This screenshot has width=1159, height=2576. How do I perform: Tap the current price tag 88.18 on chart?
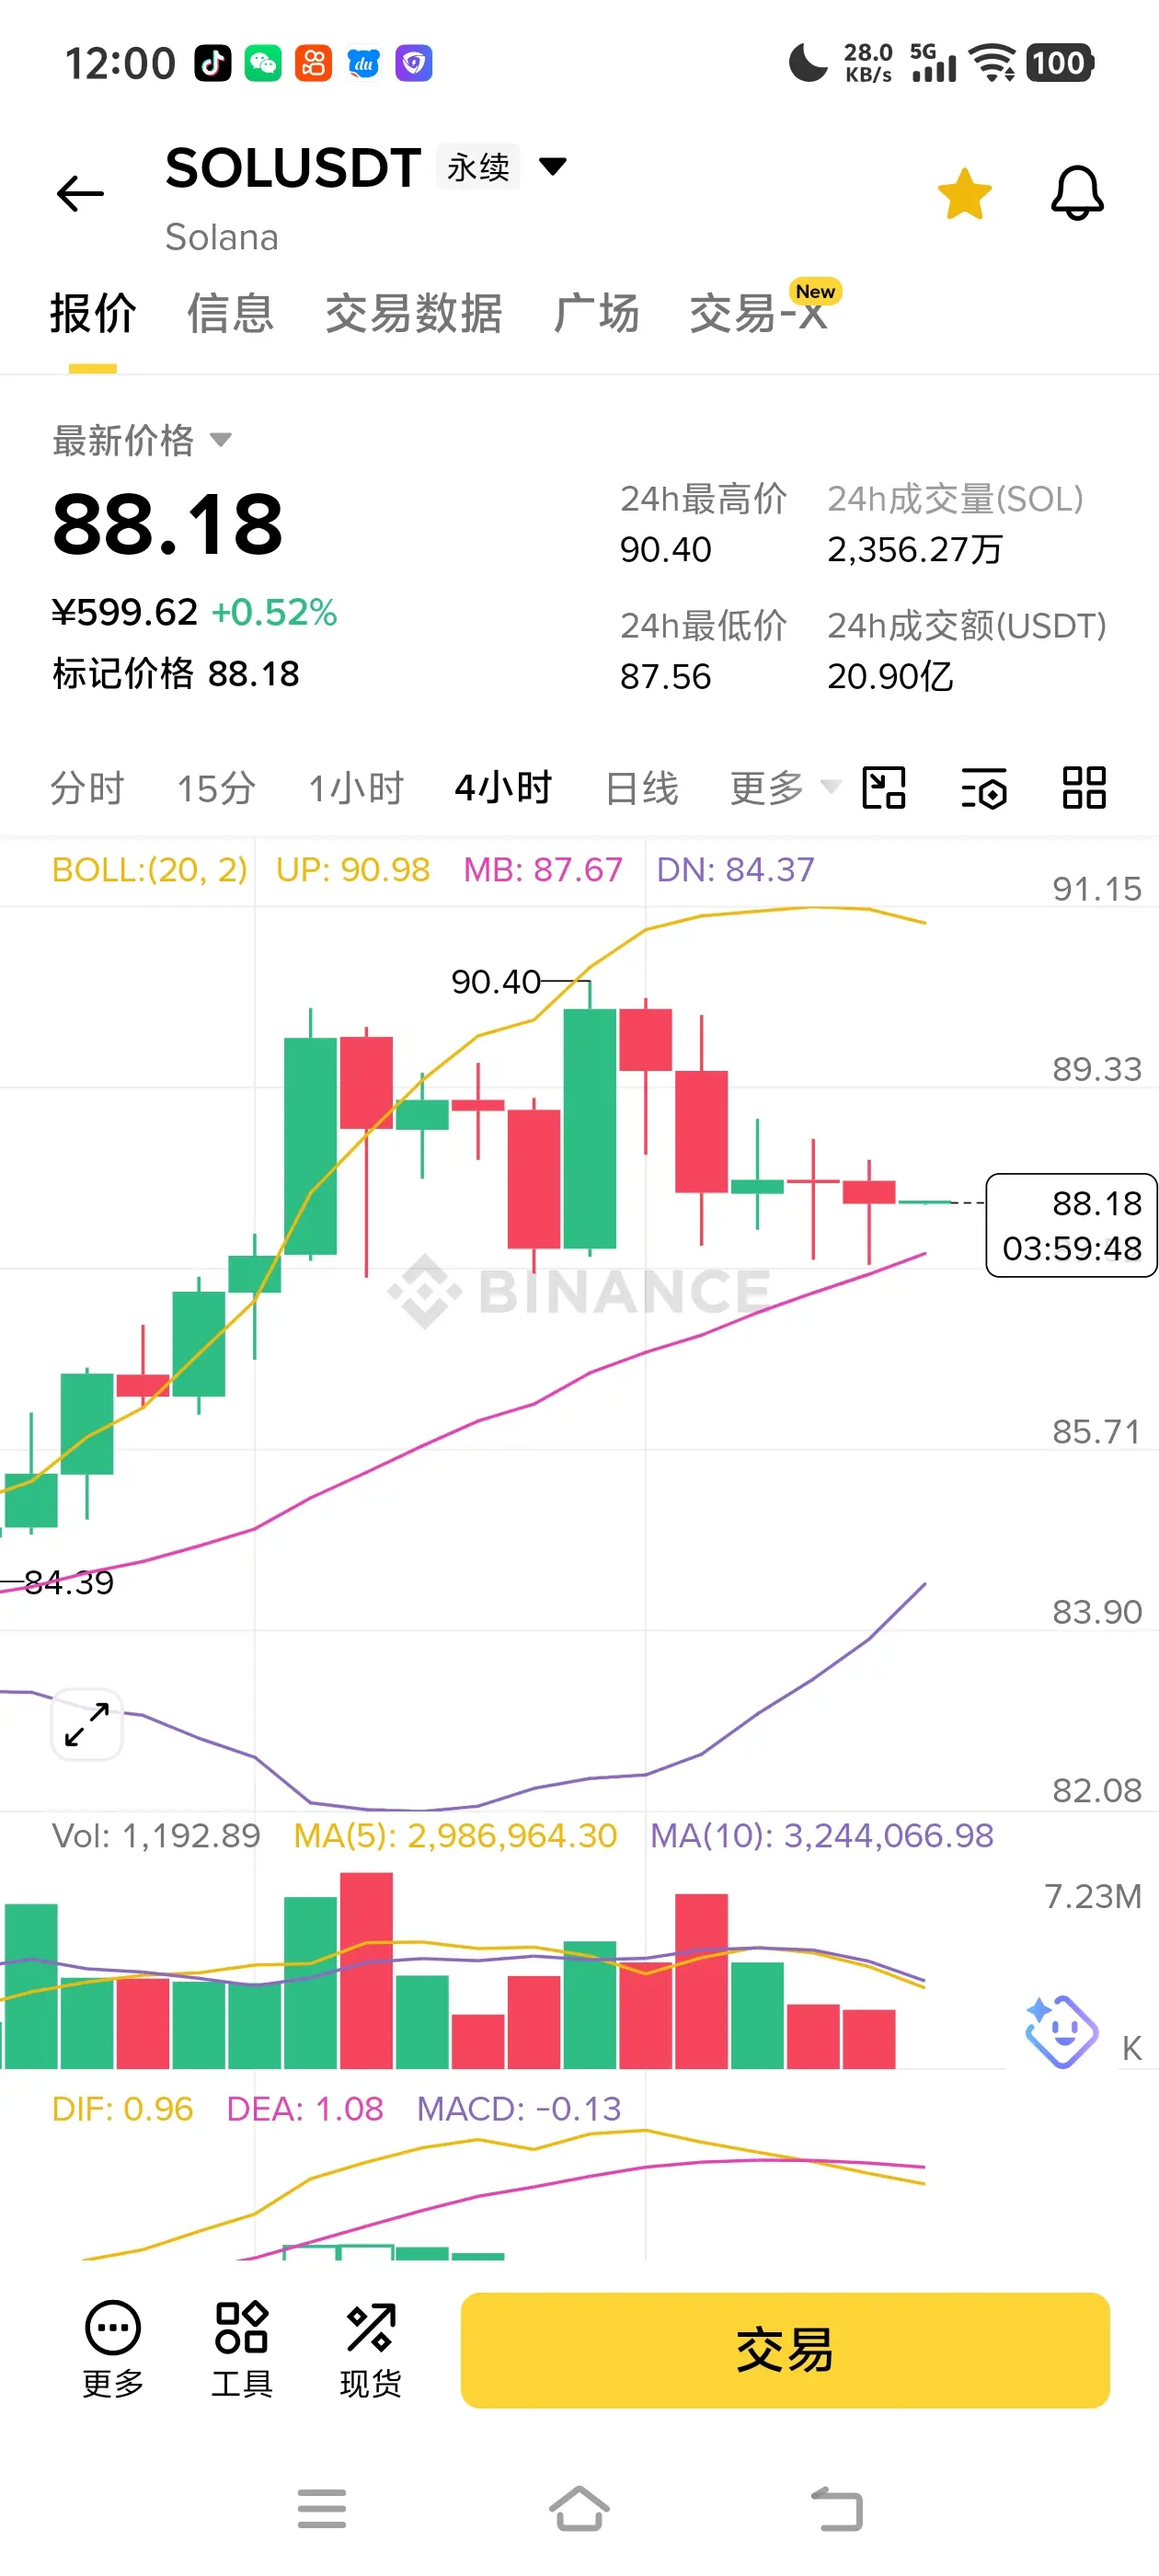tap(1071, 1225)
